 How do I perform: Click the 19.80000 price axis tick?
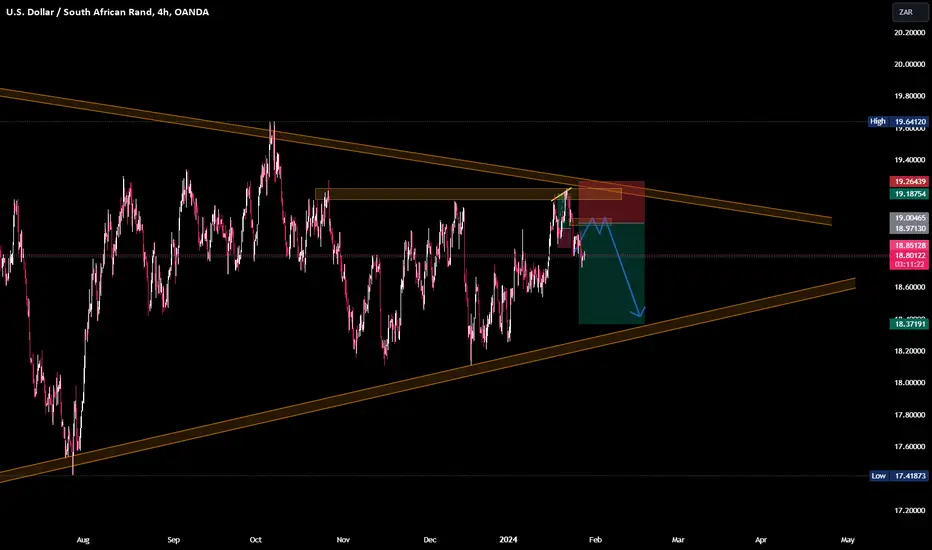(x=909, y=96)
